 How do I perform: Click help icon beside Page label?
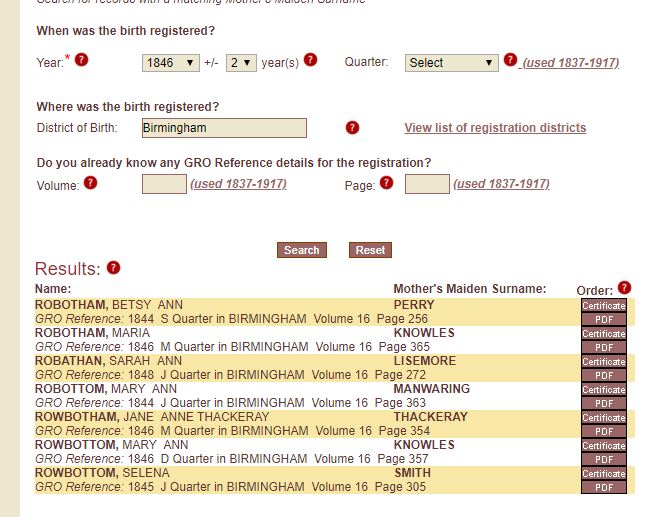tap(386, 182)
